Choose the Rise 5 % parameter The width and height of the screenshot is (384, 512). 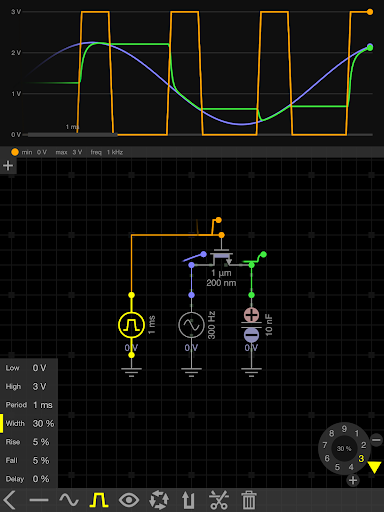pyautogui.click(x=29, y=442)
